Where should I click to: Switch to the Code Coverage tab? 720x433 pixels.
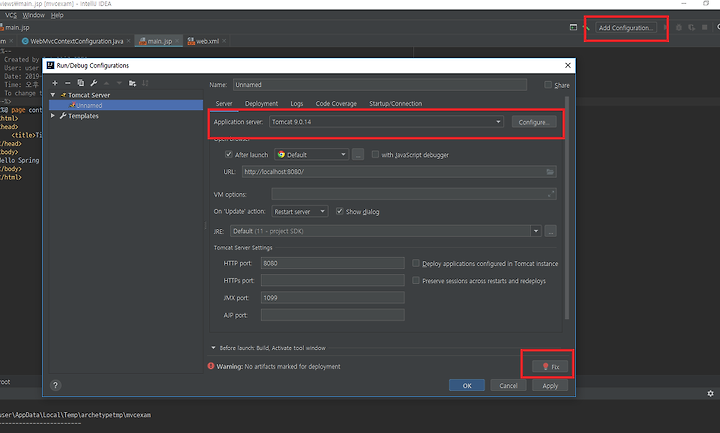click(x=336, y=103)
